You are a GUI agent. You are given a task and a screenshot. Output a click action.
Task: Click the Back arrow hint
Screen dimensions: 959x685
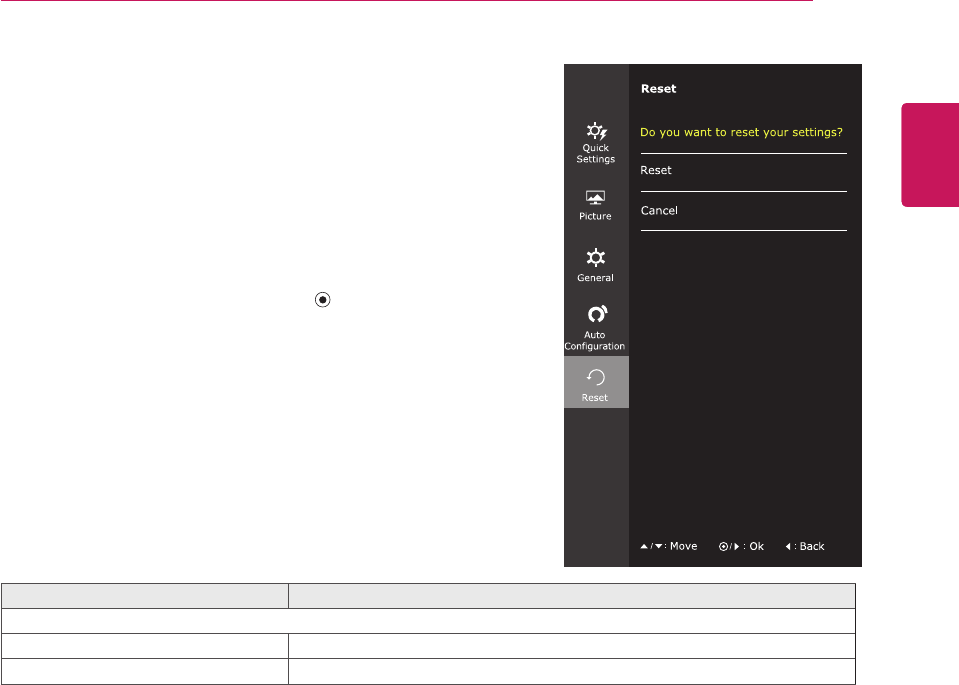(805, 546)
